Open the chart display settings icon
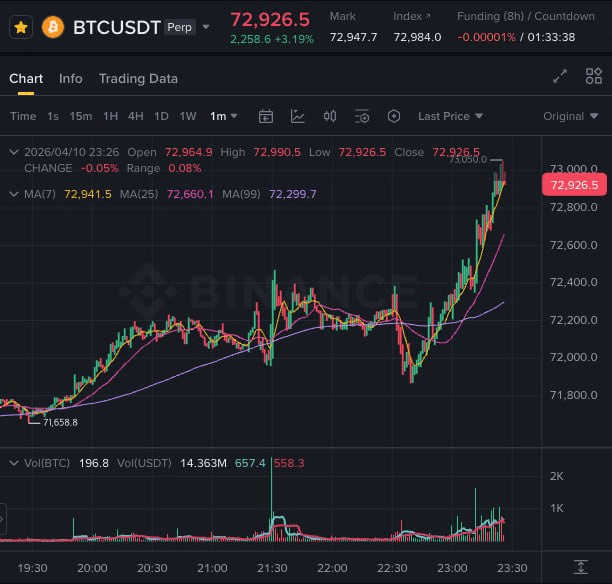 click(362, 116)
